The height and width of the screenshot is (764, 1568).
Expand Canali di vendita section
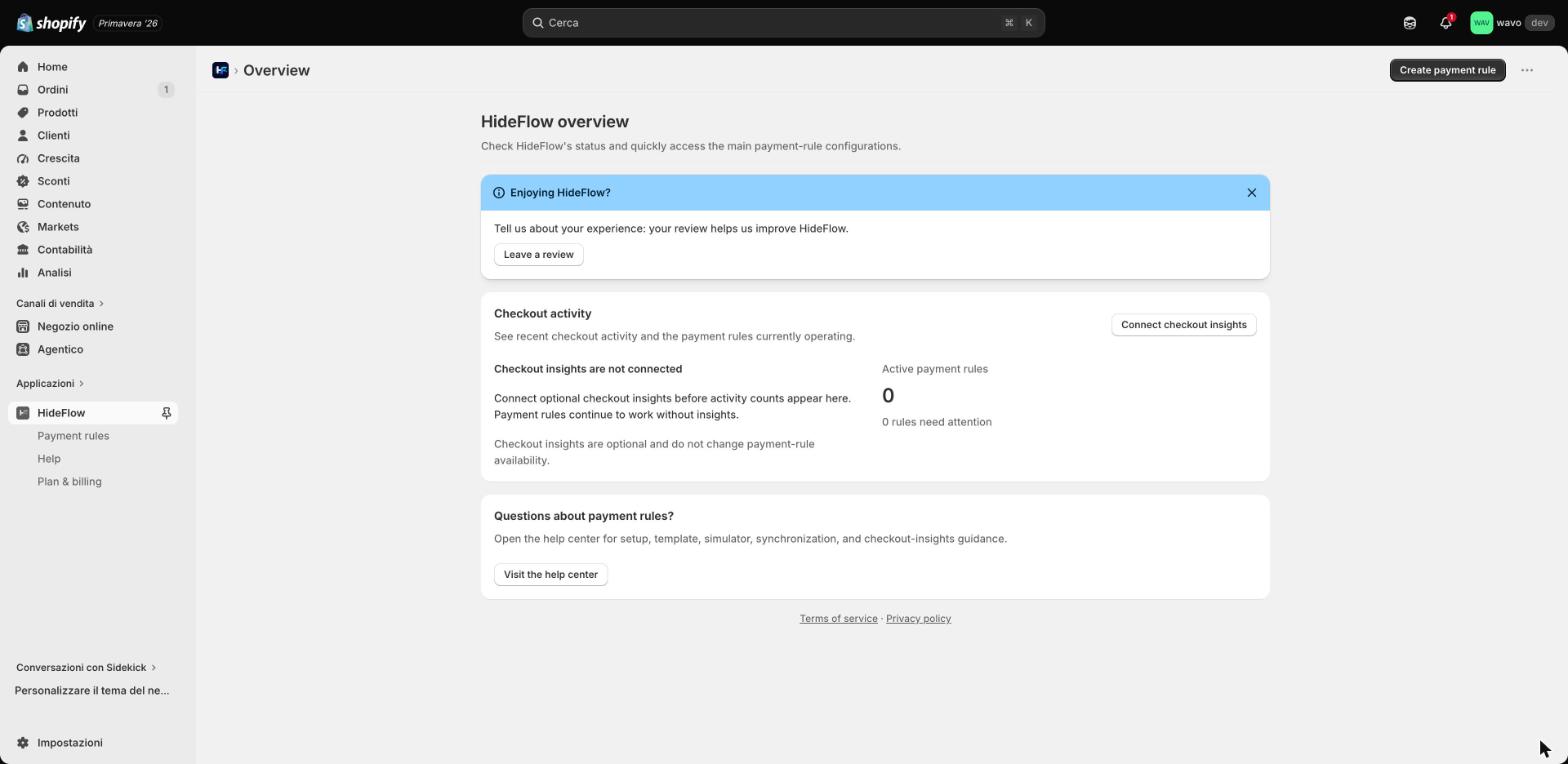(60, 304)
